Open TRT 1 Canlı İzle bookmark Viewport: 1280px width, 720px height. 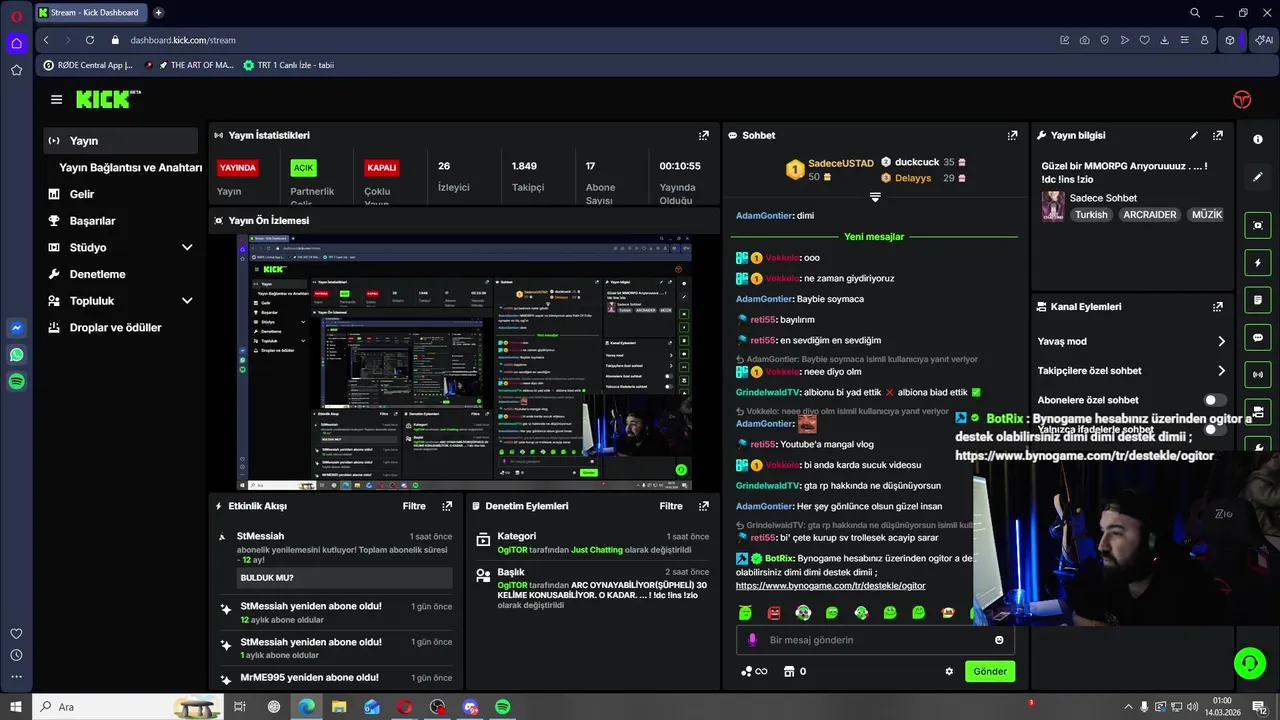click(288, 65)
